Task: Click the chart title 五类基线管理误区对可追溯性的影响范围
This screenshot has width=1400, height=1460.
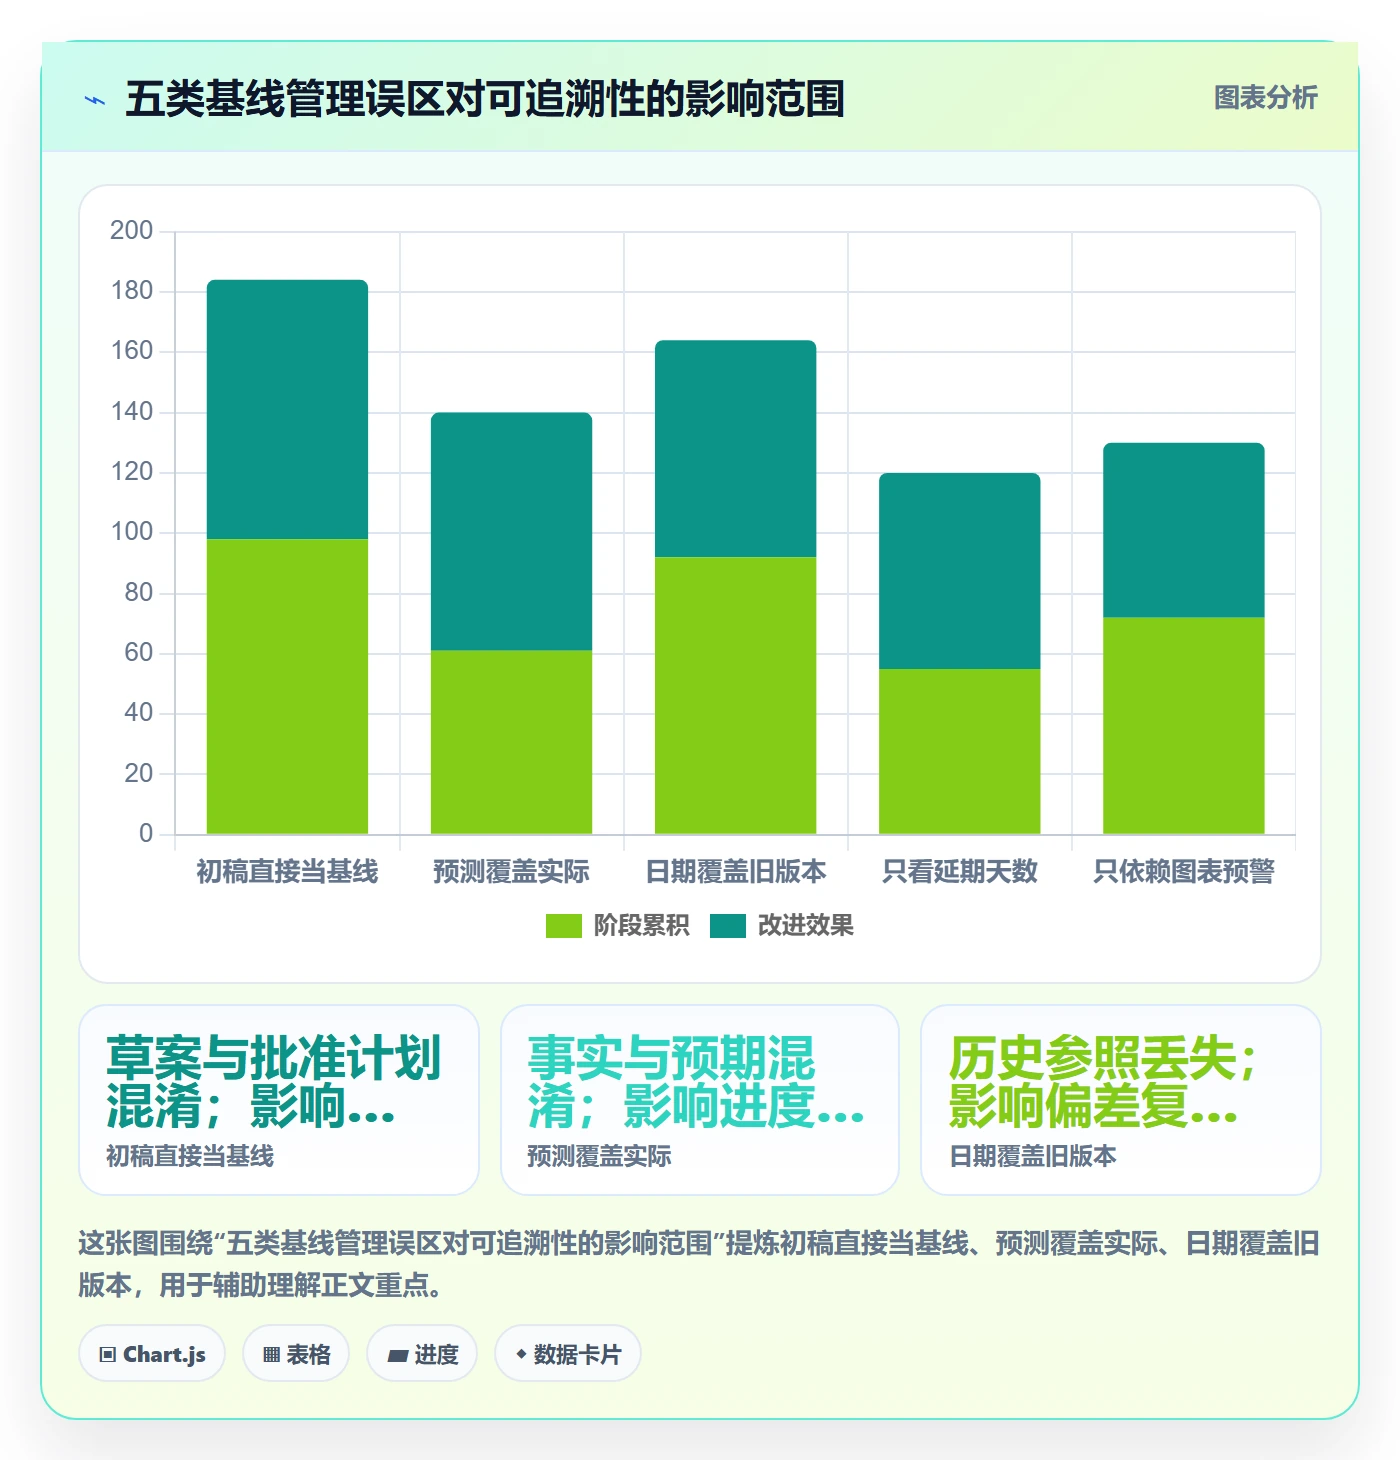Action: pos(485,99)
